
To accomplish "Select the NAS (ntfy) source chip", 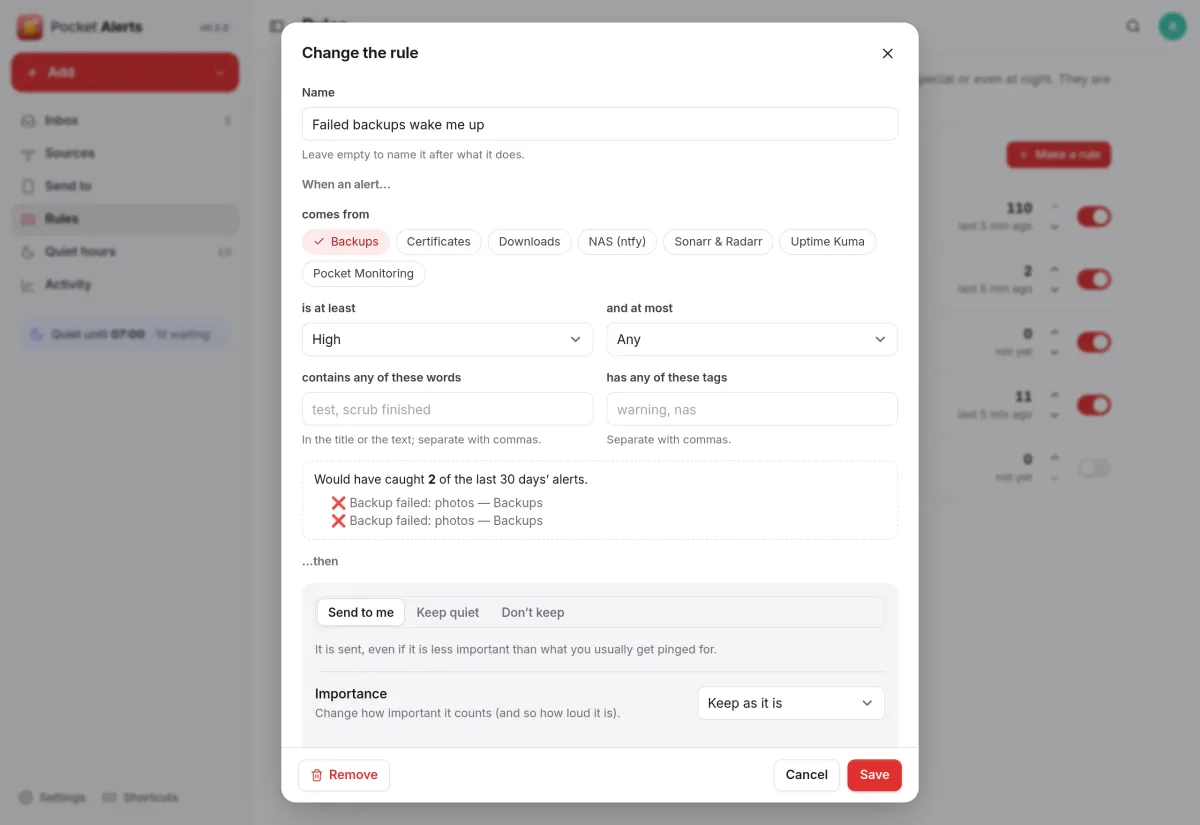I will 617,242.
